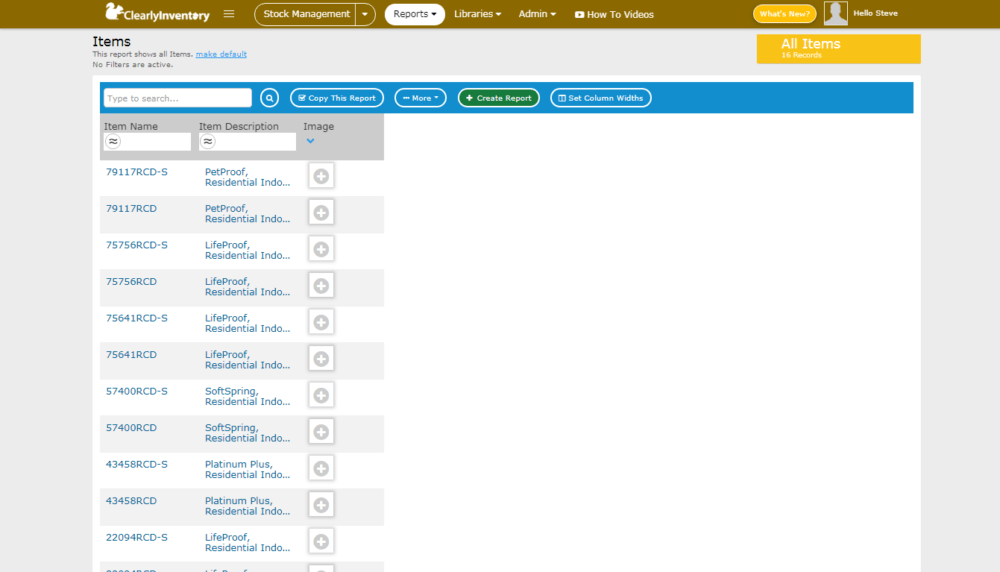Add image for item 22094RCD-S
The height and width of the screenshot is (572, 1000).
[321, 541]
